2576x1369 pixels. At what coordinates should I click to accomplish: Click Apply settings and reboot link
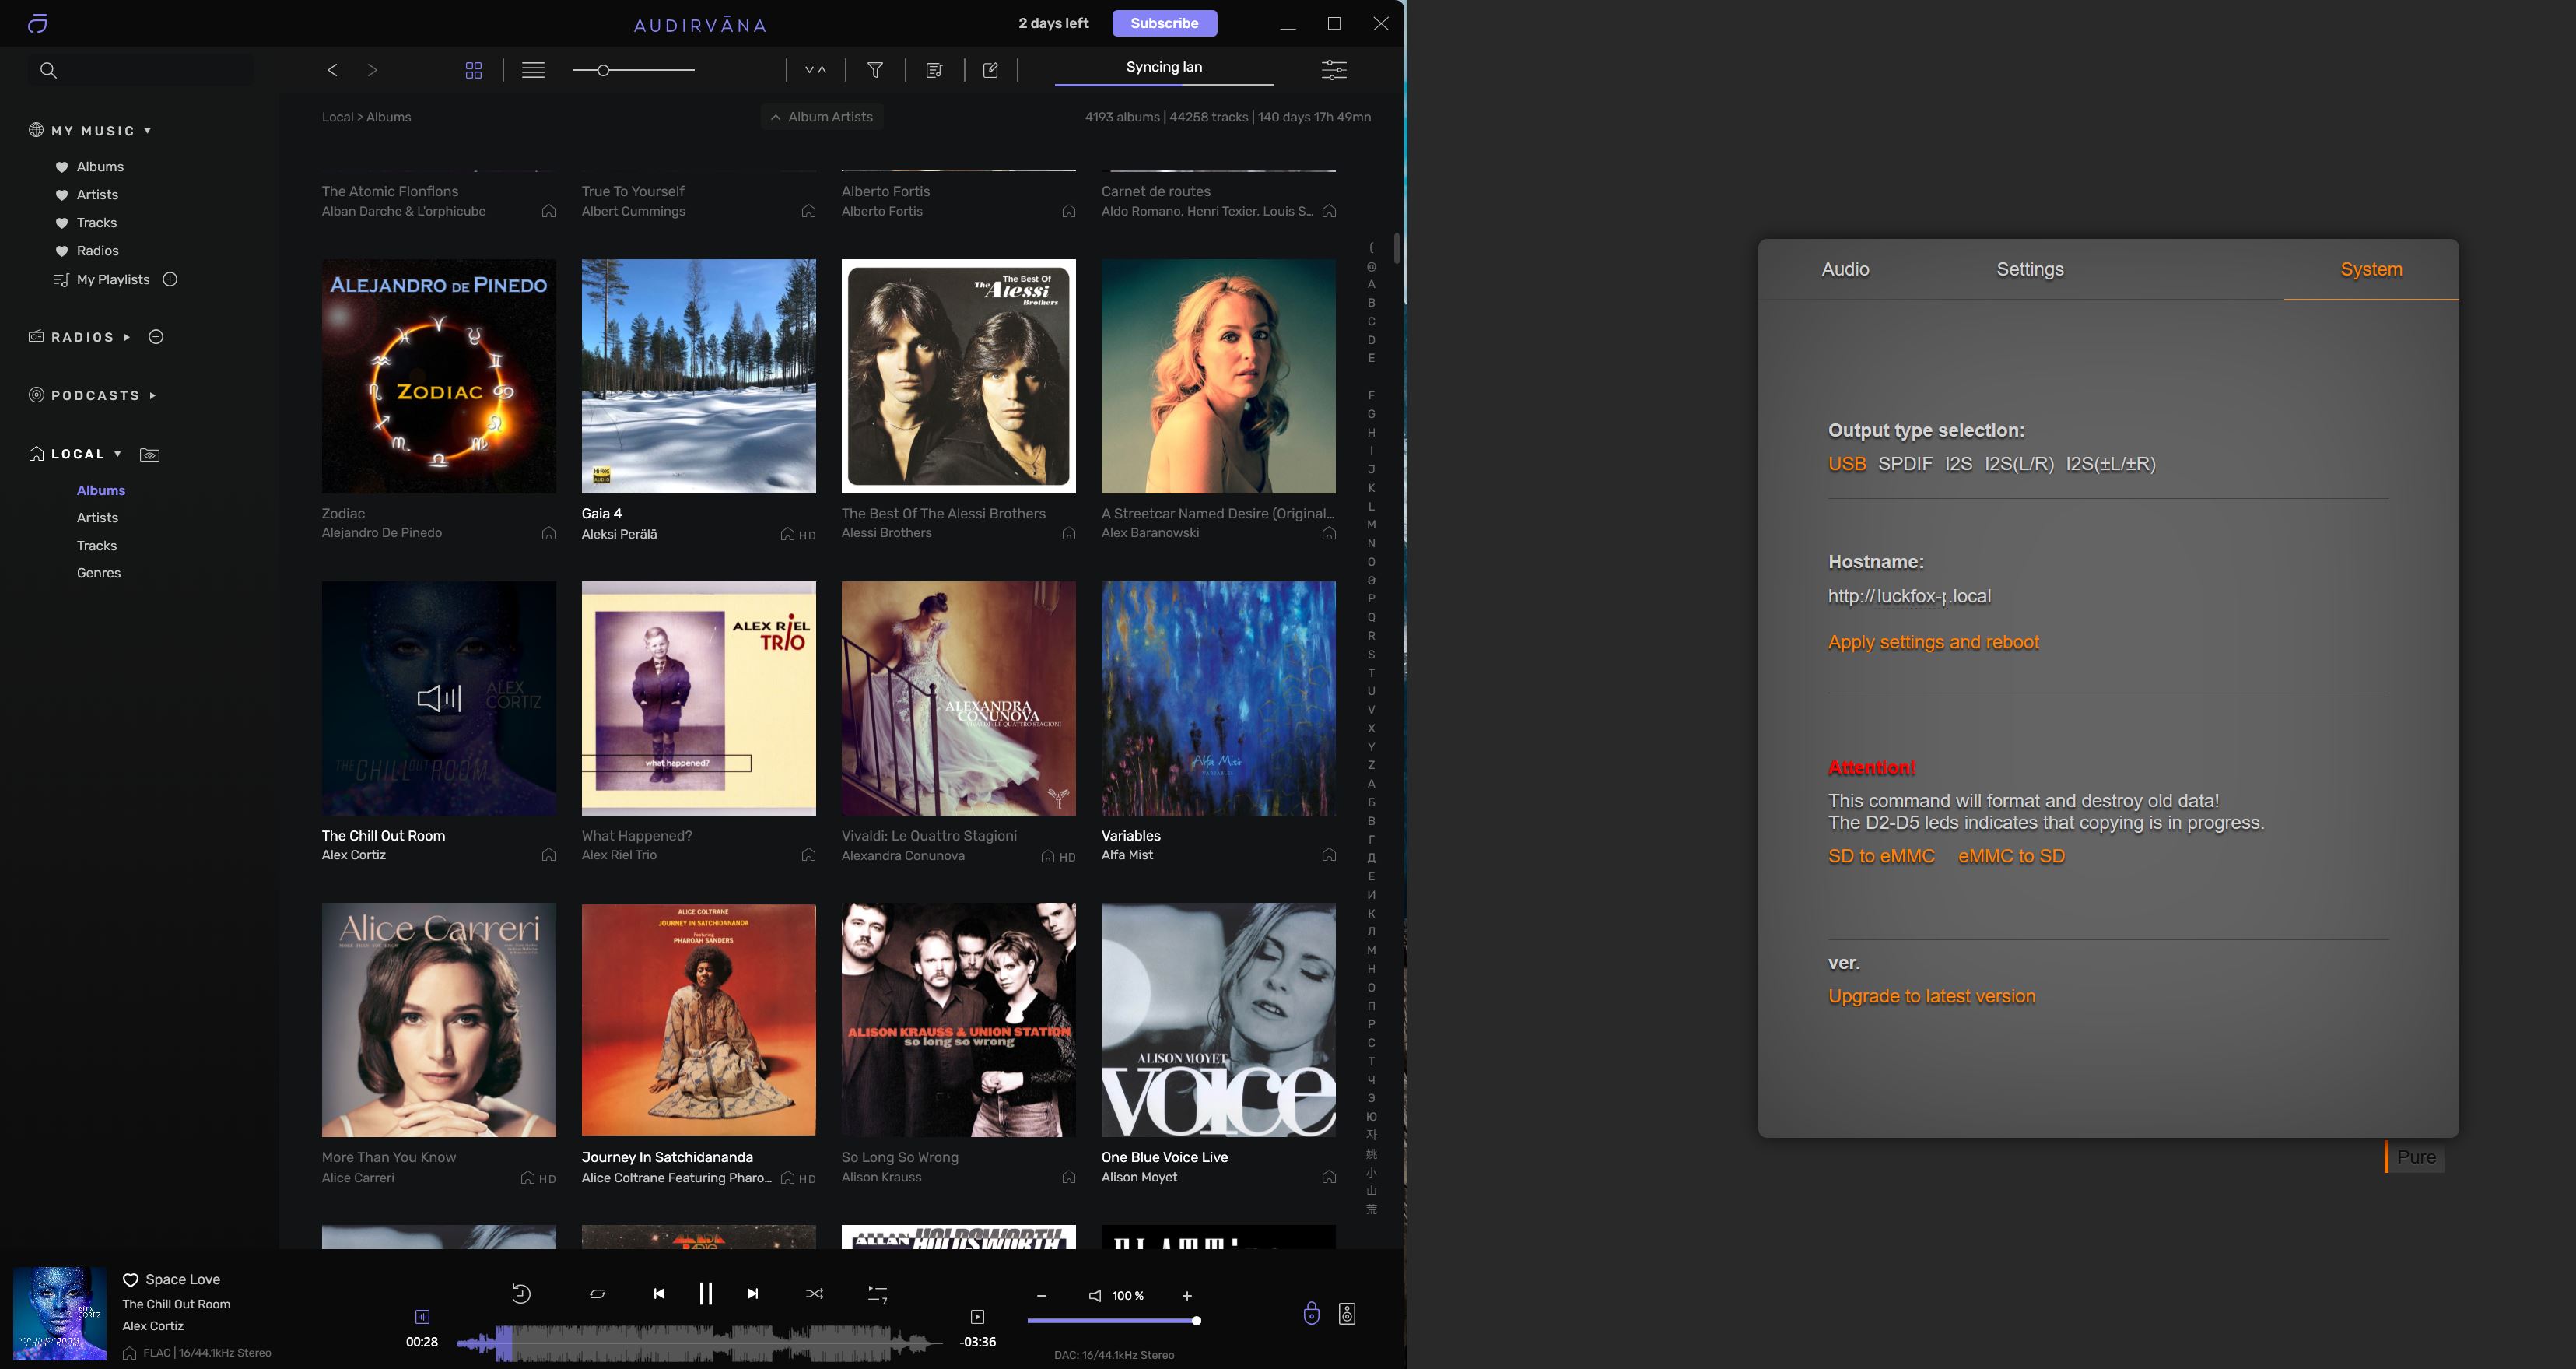pos(1933,642)
